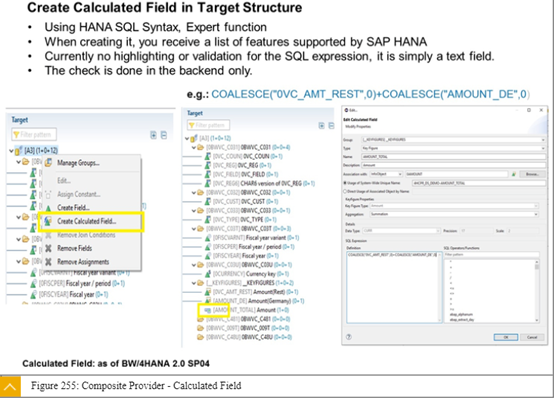The width and height of the screenshot is (554, 398).
Task: Open the Group dropdown in dialog
Action: tap(454, 140)
